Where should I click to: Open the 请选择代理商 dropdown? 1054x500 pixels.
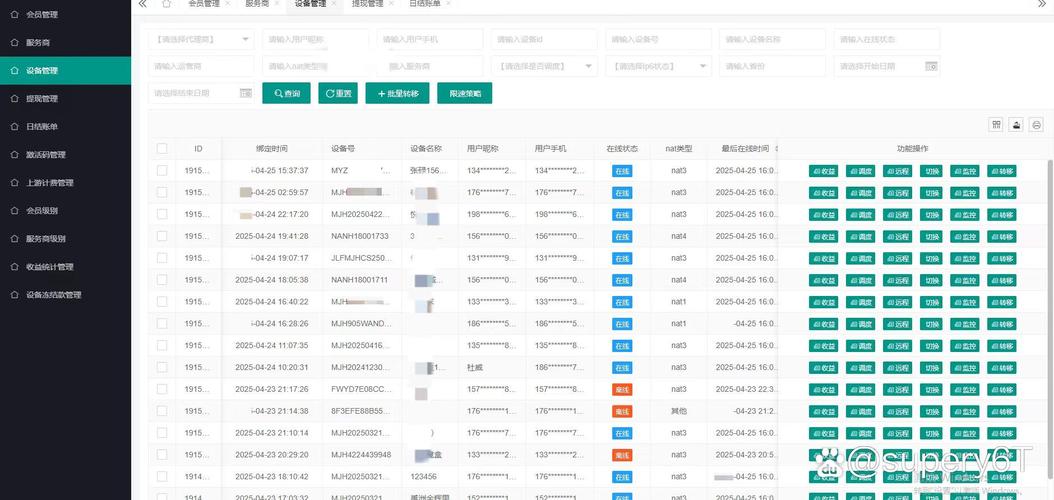click(x=201, y=40)
